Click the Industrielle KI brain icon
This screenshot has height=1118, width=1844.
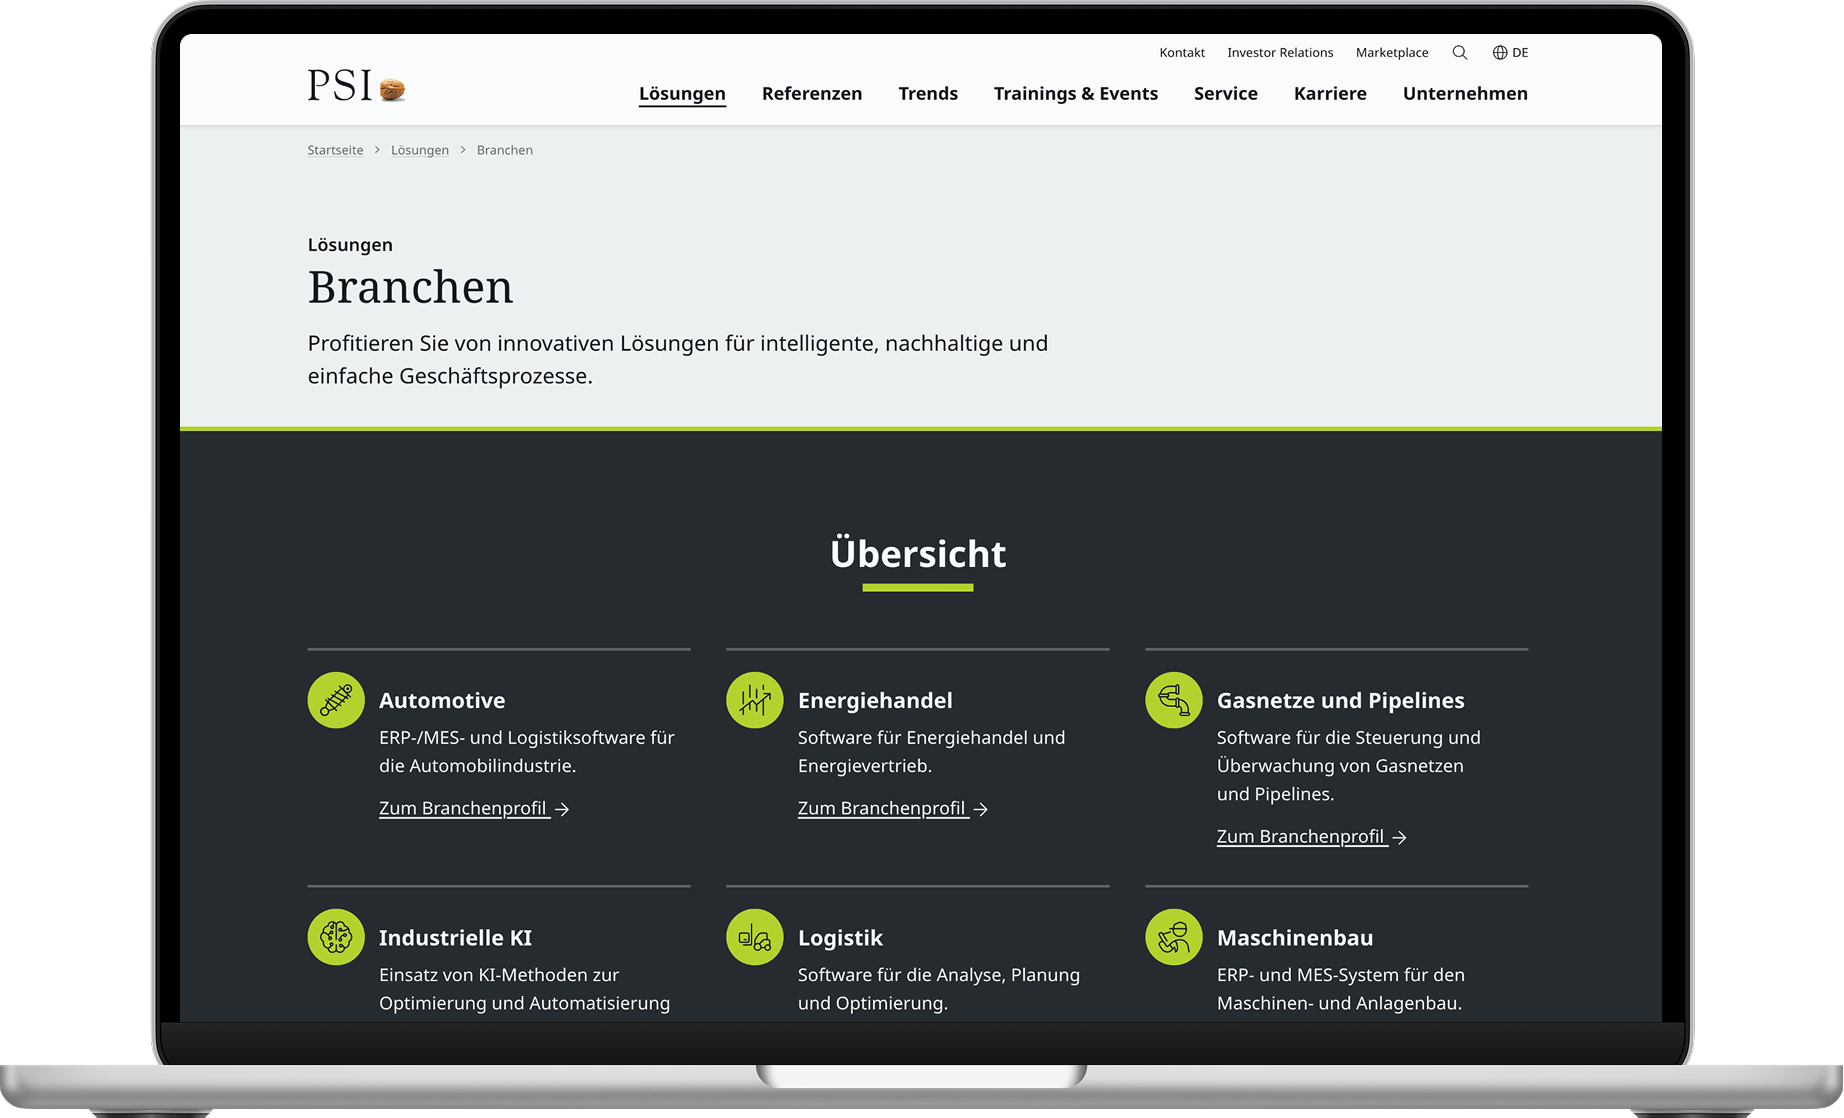pos(335,937)
